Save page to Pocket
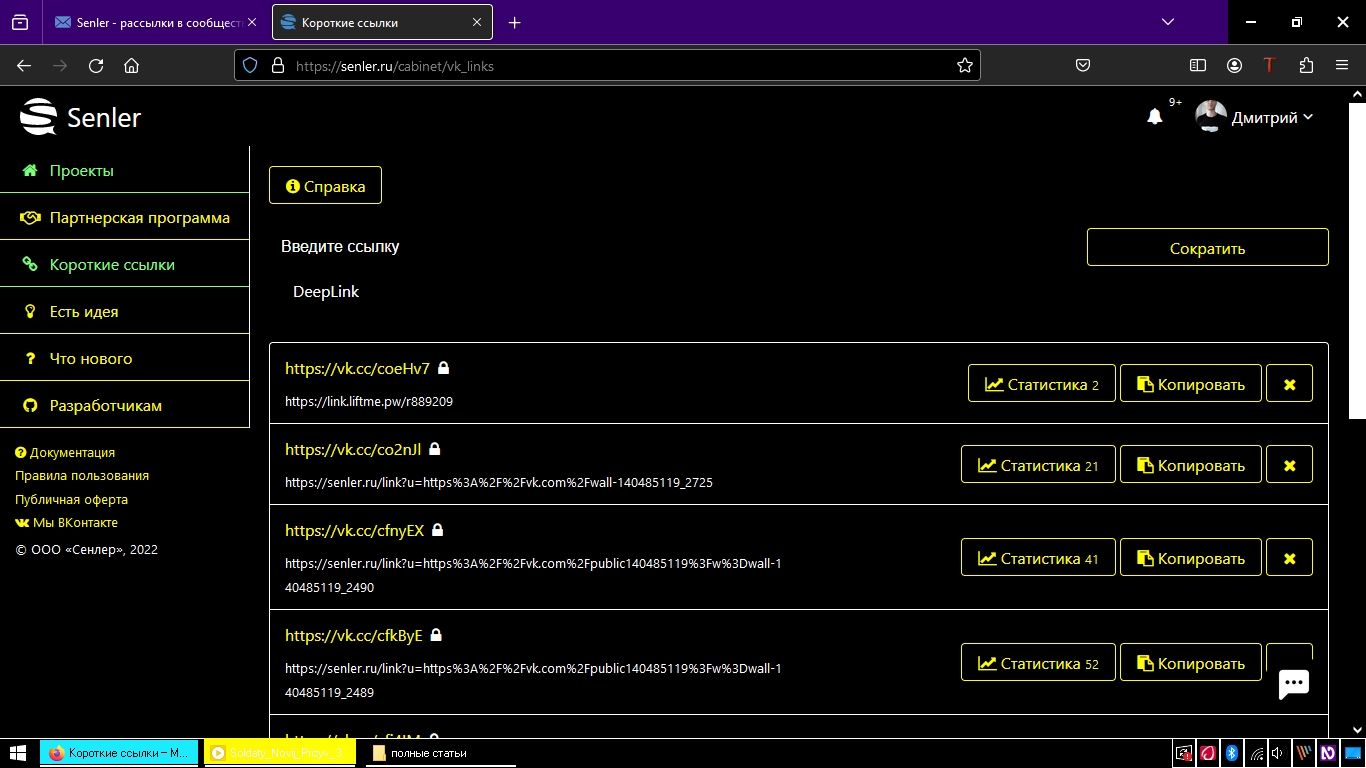 tap(1083, 66)
